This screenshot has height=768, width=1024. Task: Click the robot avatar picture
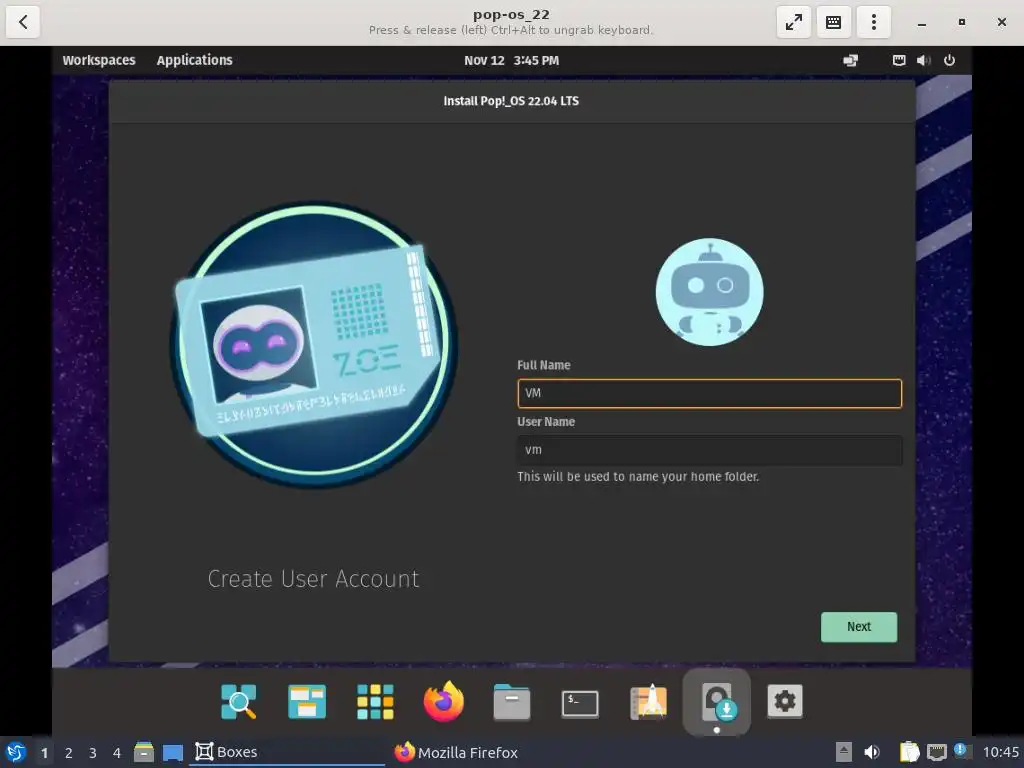coord(709,292)
